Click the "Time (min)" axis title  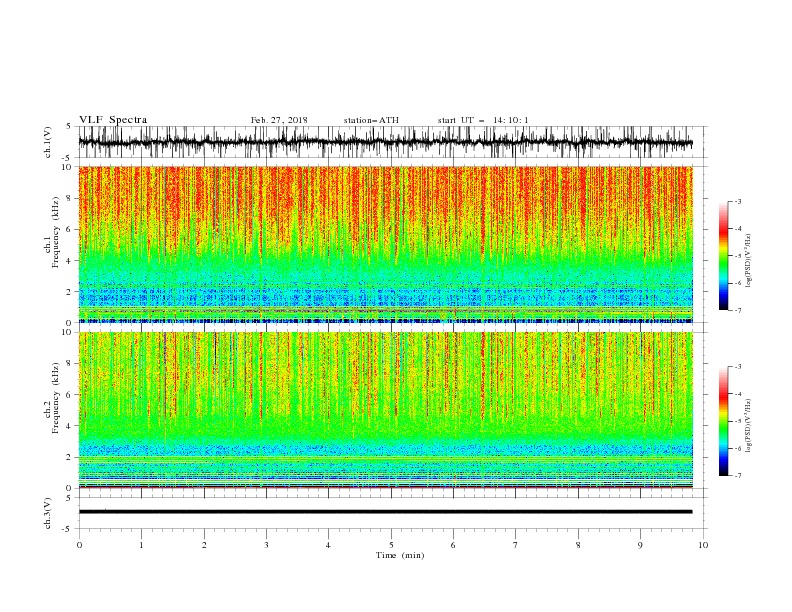click(400, 555)
